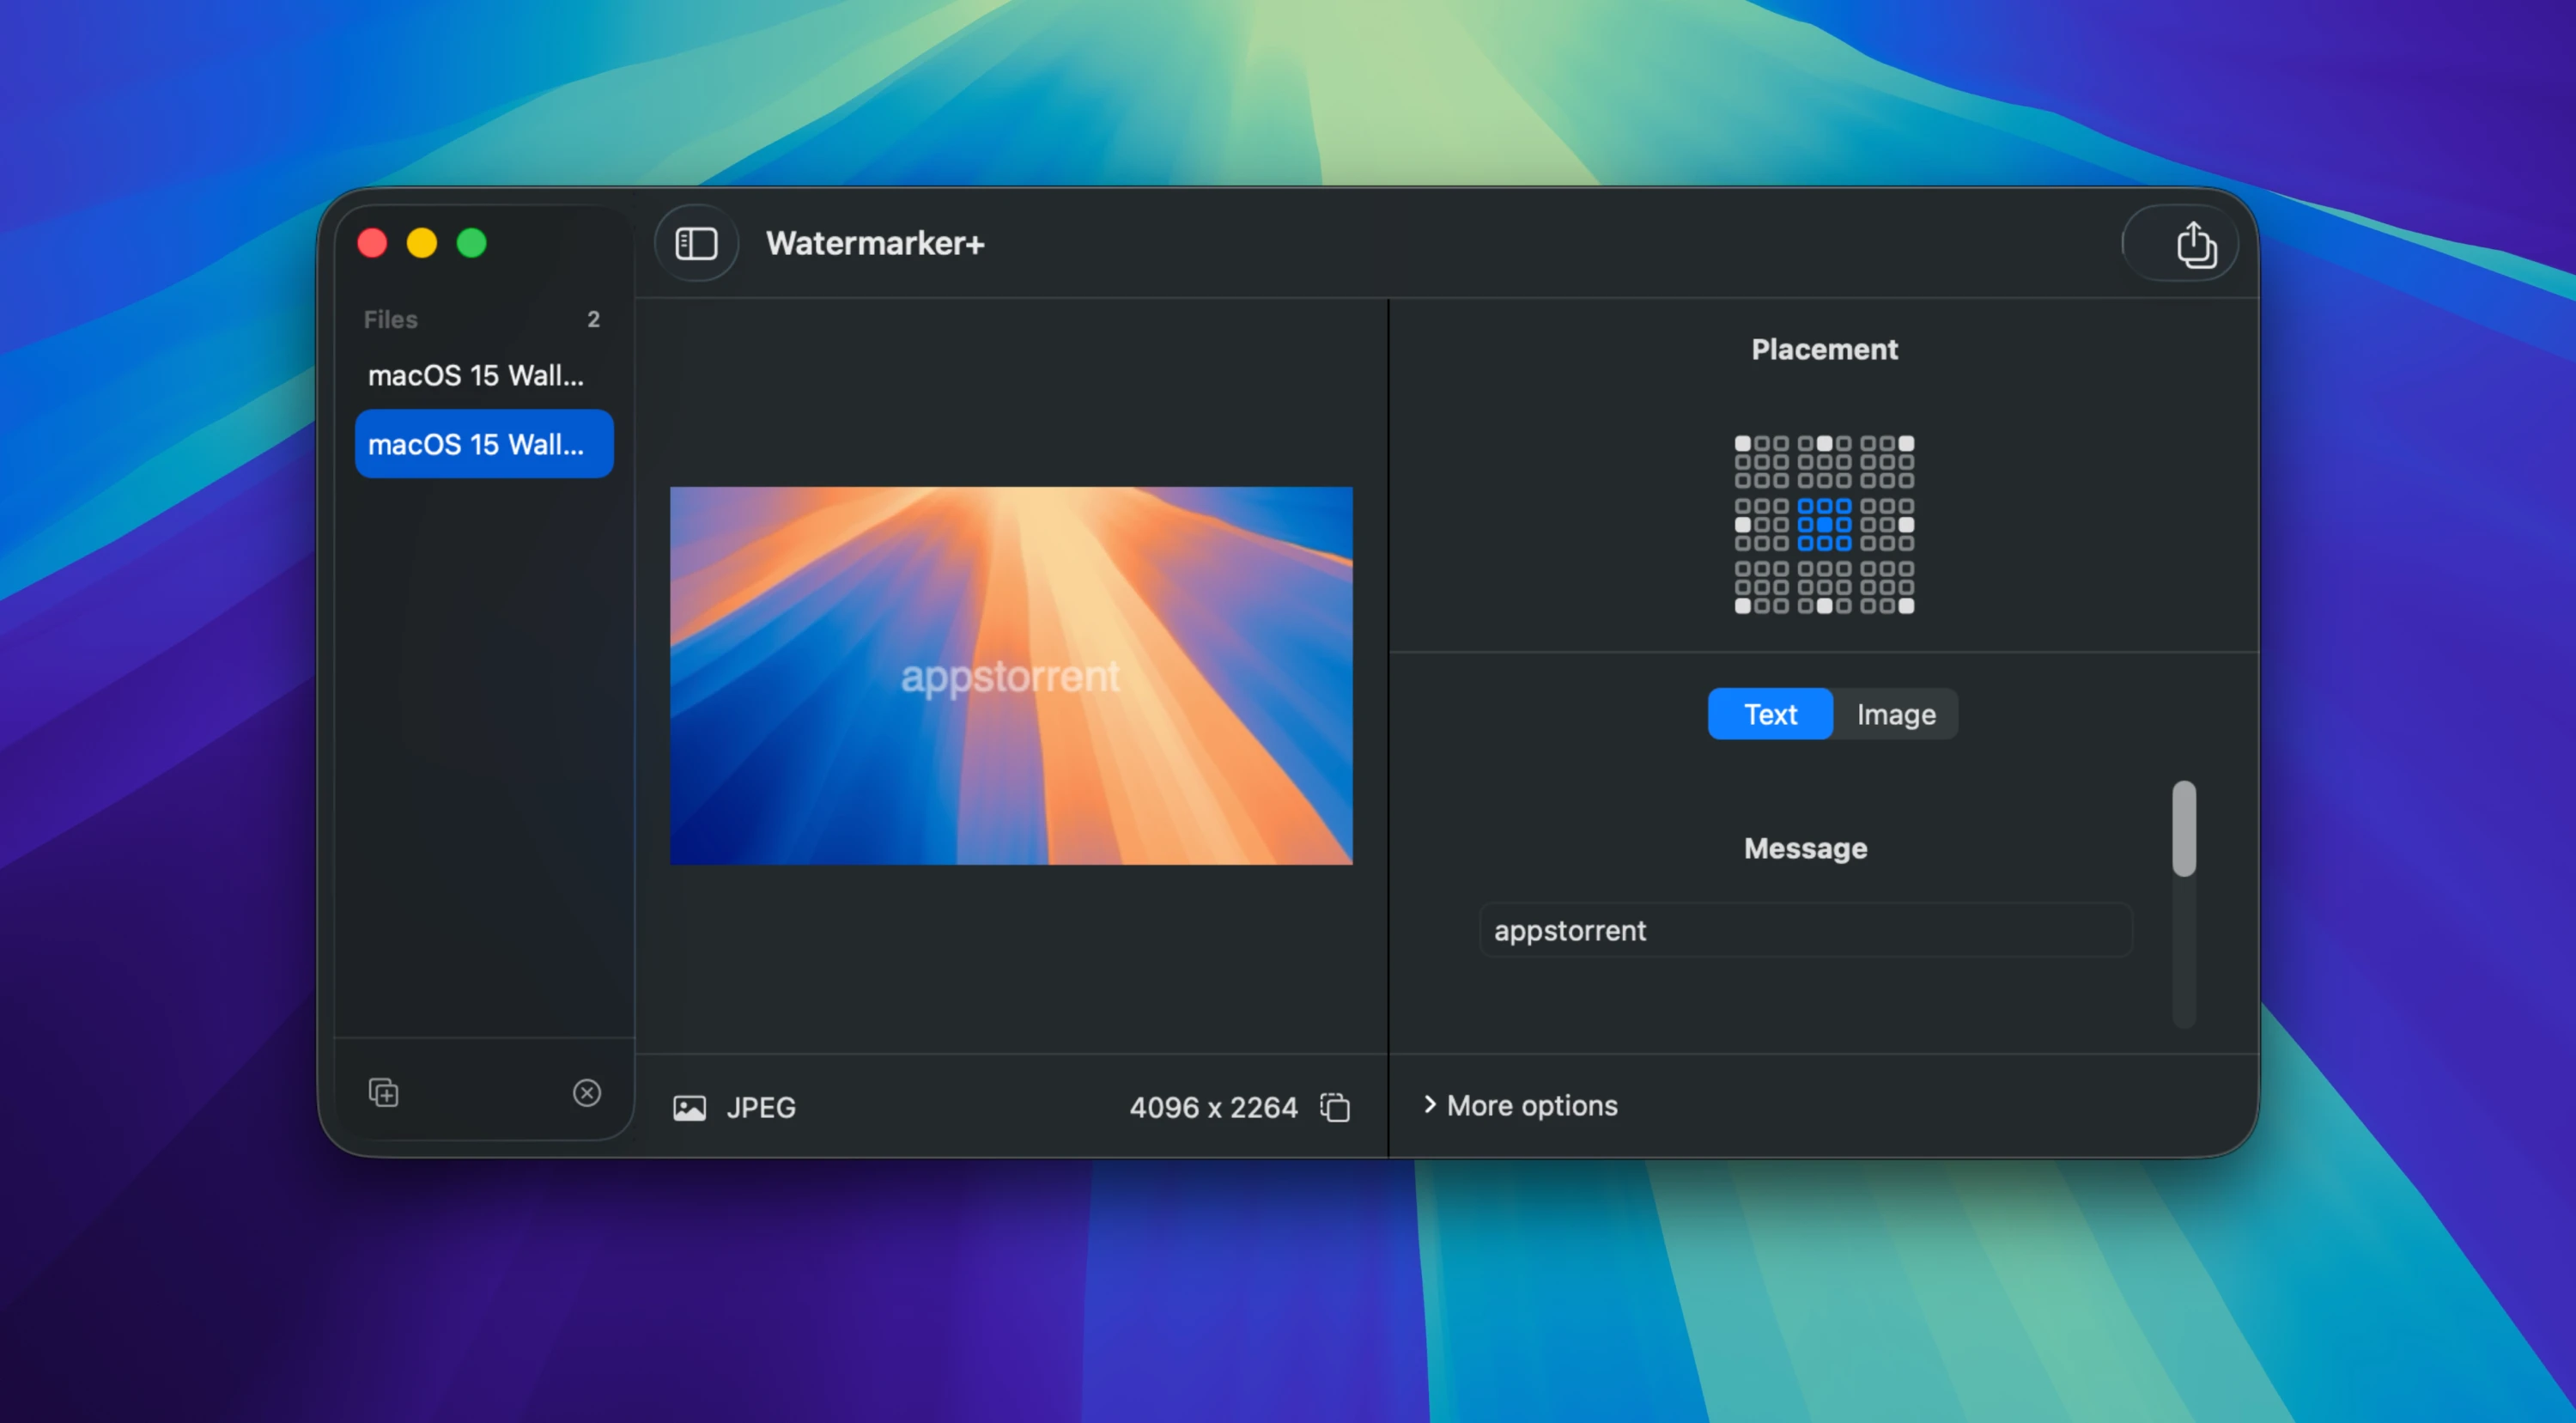Click the Watermarker+ window title

[875, 243]
